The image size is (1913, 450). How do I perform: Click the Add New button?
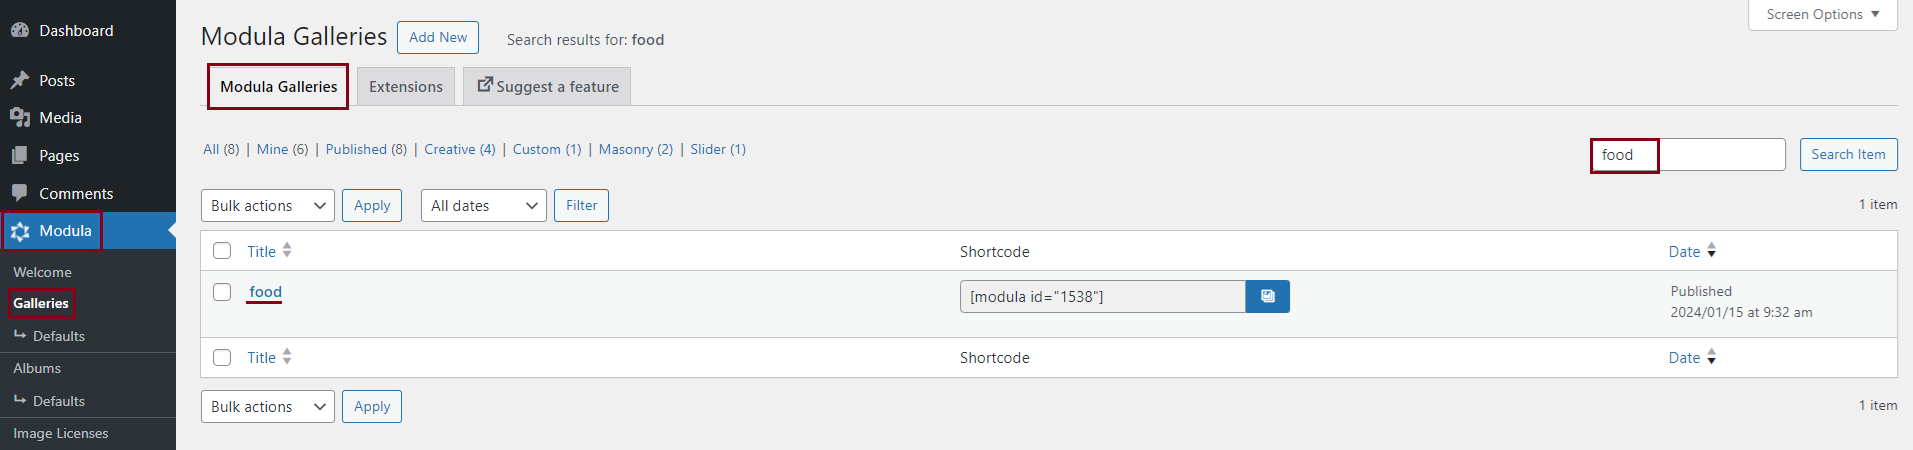tap(438, 37)
